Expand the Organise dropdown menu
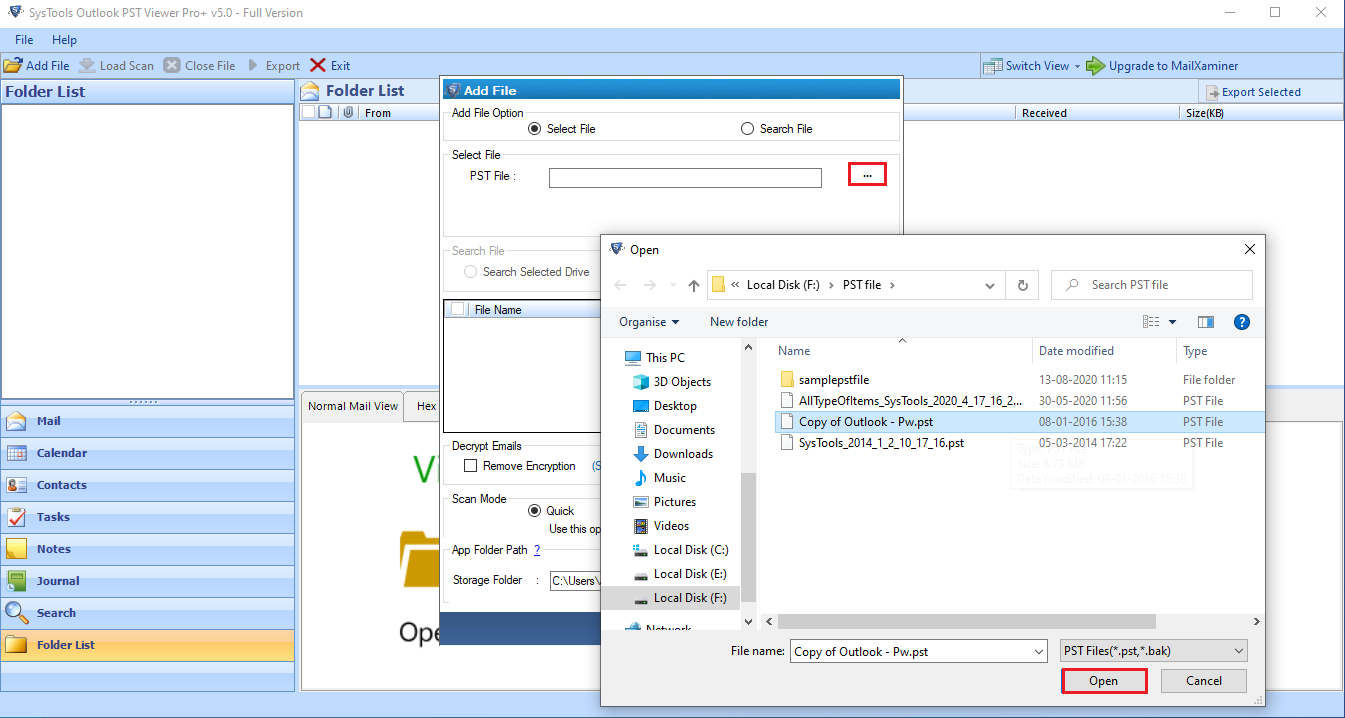Image resolution: width=1345 pixels, height=718 pixels. pyautogui.click(x=649, y=322)
